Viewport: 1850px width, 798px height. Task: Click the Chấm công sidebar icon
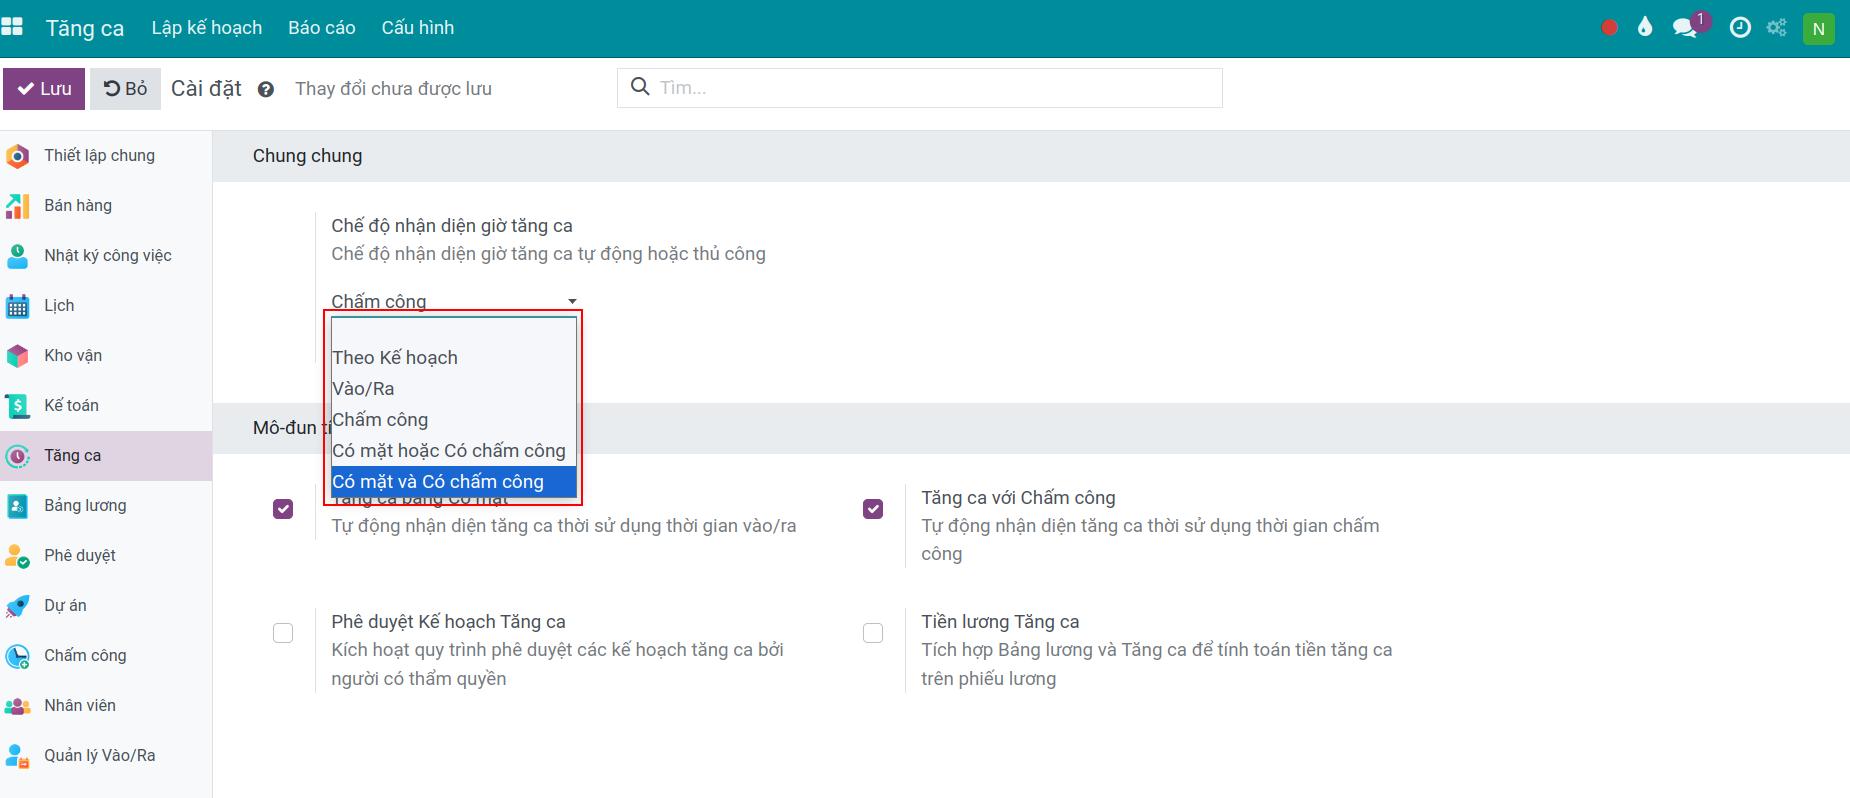17,656
